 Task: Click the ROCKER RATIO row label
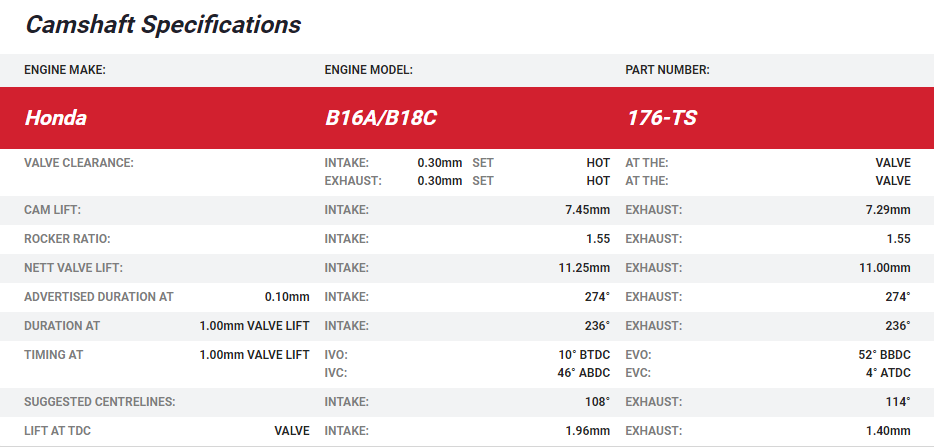click(67, 239)
